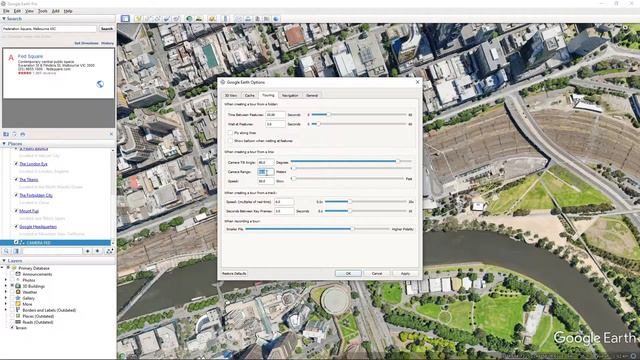Toggle the Roads (Outdated) layer checkbox
Viewport: 640px width, 360px height.
click(12, 322)
